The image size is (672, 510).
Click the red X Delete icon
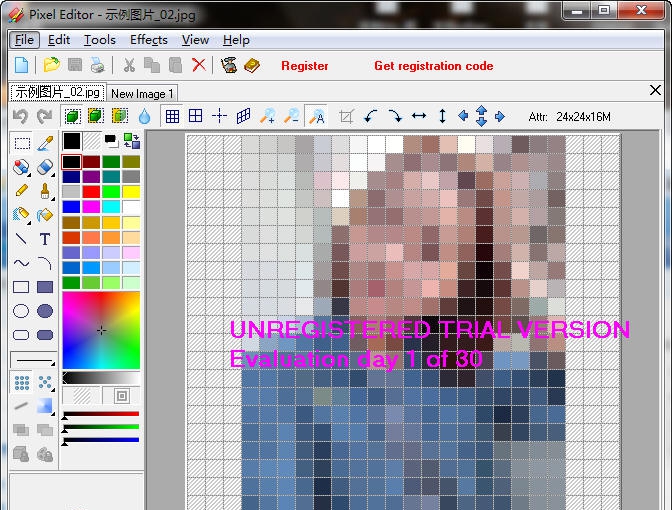click(199, 65)
